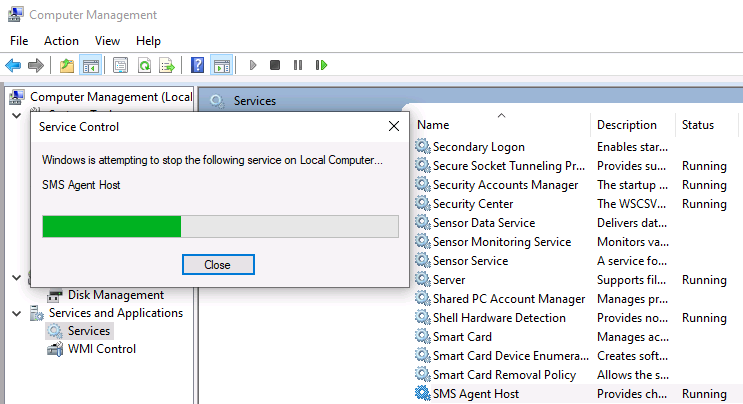
Task: Collapse the System Tools tree node
Action: (x=17, y=116)
